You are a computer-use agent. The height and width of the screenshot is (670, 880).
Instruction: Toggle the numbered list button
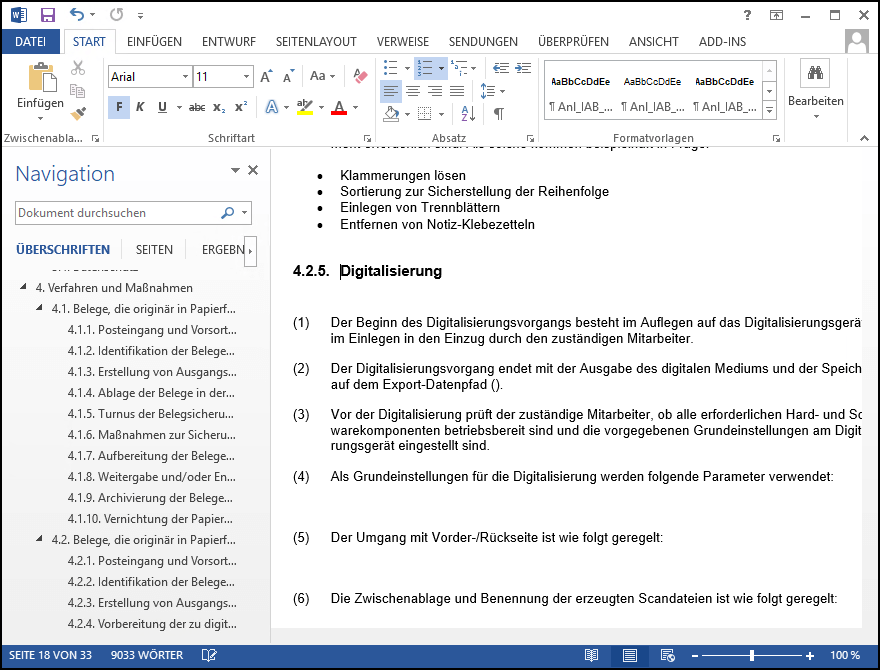pos(425,68)
